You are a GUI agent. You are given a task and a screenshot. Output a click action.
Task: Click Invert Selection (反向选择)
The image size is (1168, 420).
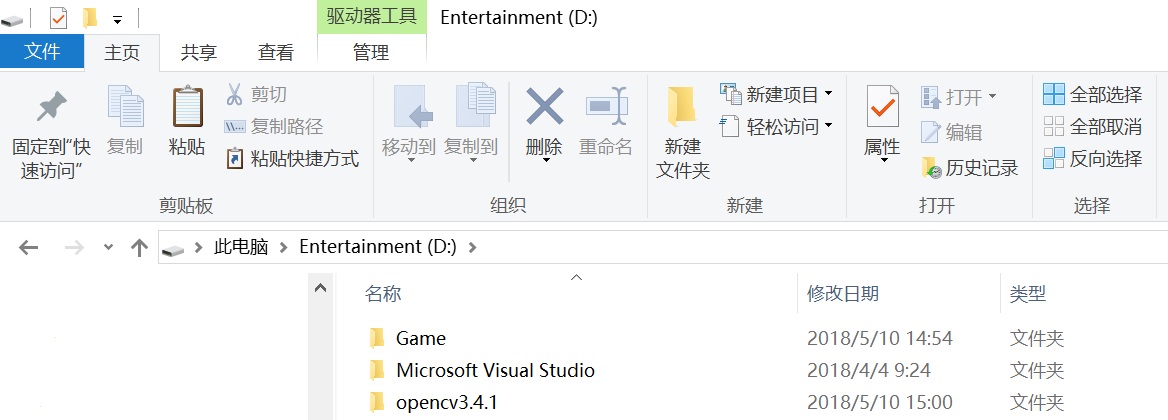1092,159
